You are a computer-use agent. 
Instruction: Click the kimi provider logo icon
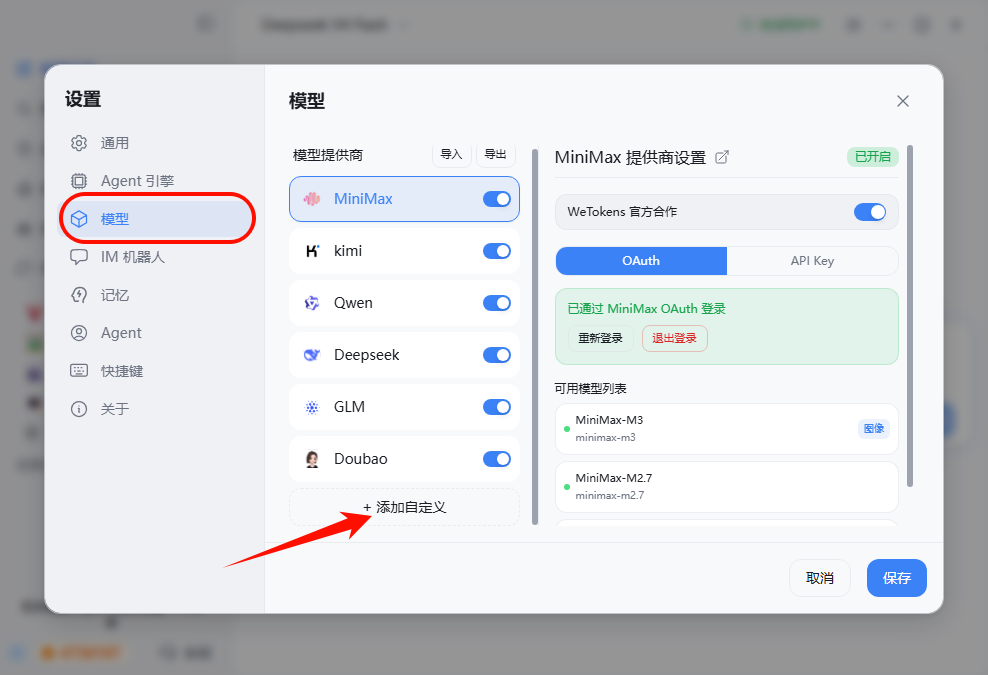pyautogui.click(x=312, y=251)
